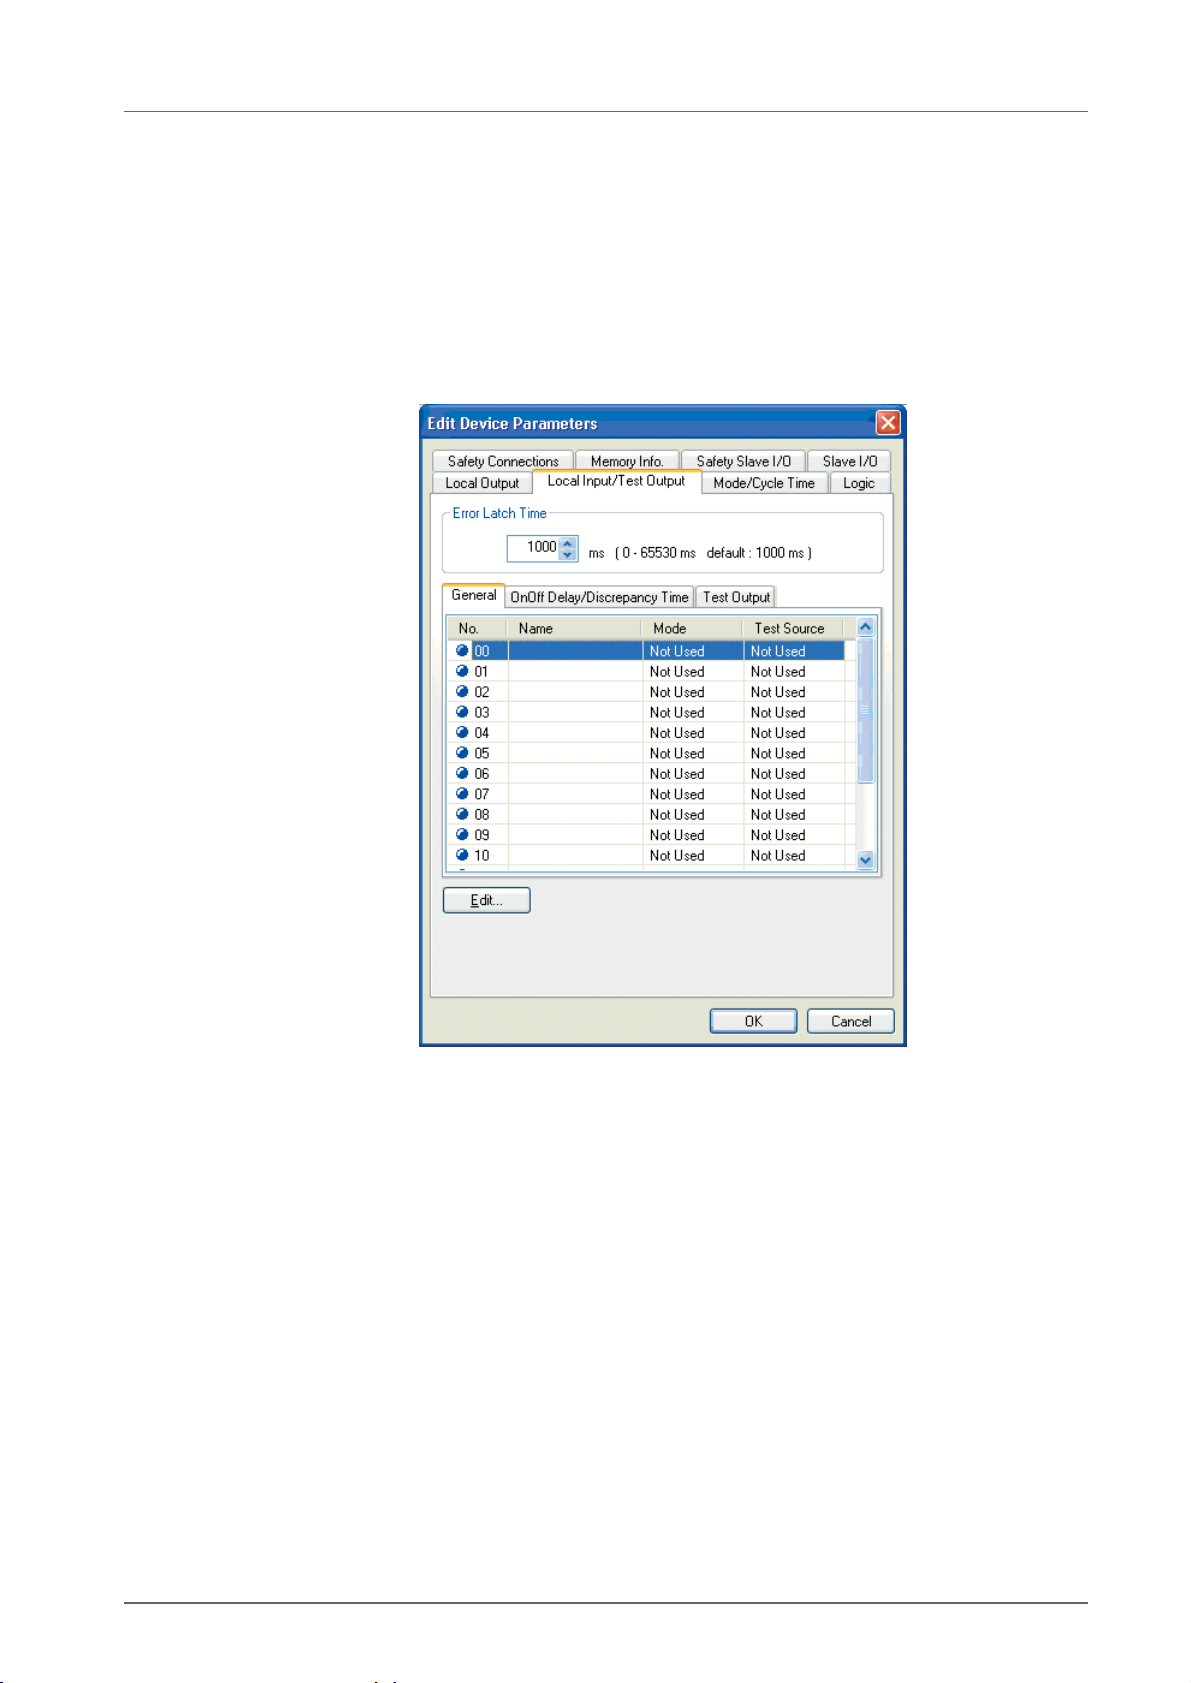
Task: Click the Cancel button
Action: click(x=851, y=1021)
